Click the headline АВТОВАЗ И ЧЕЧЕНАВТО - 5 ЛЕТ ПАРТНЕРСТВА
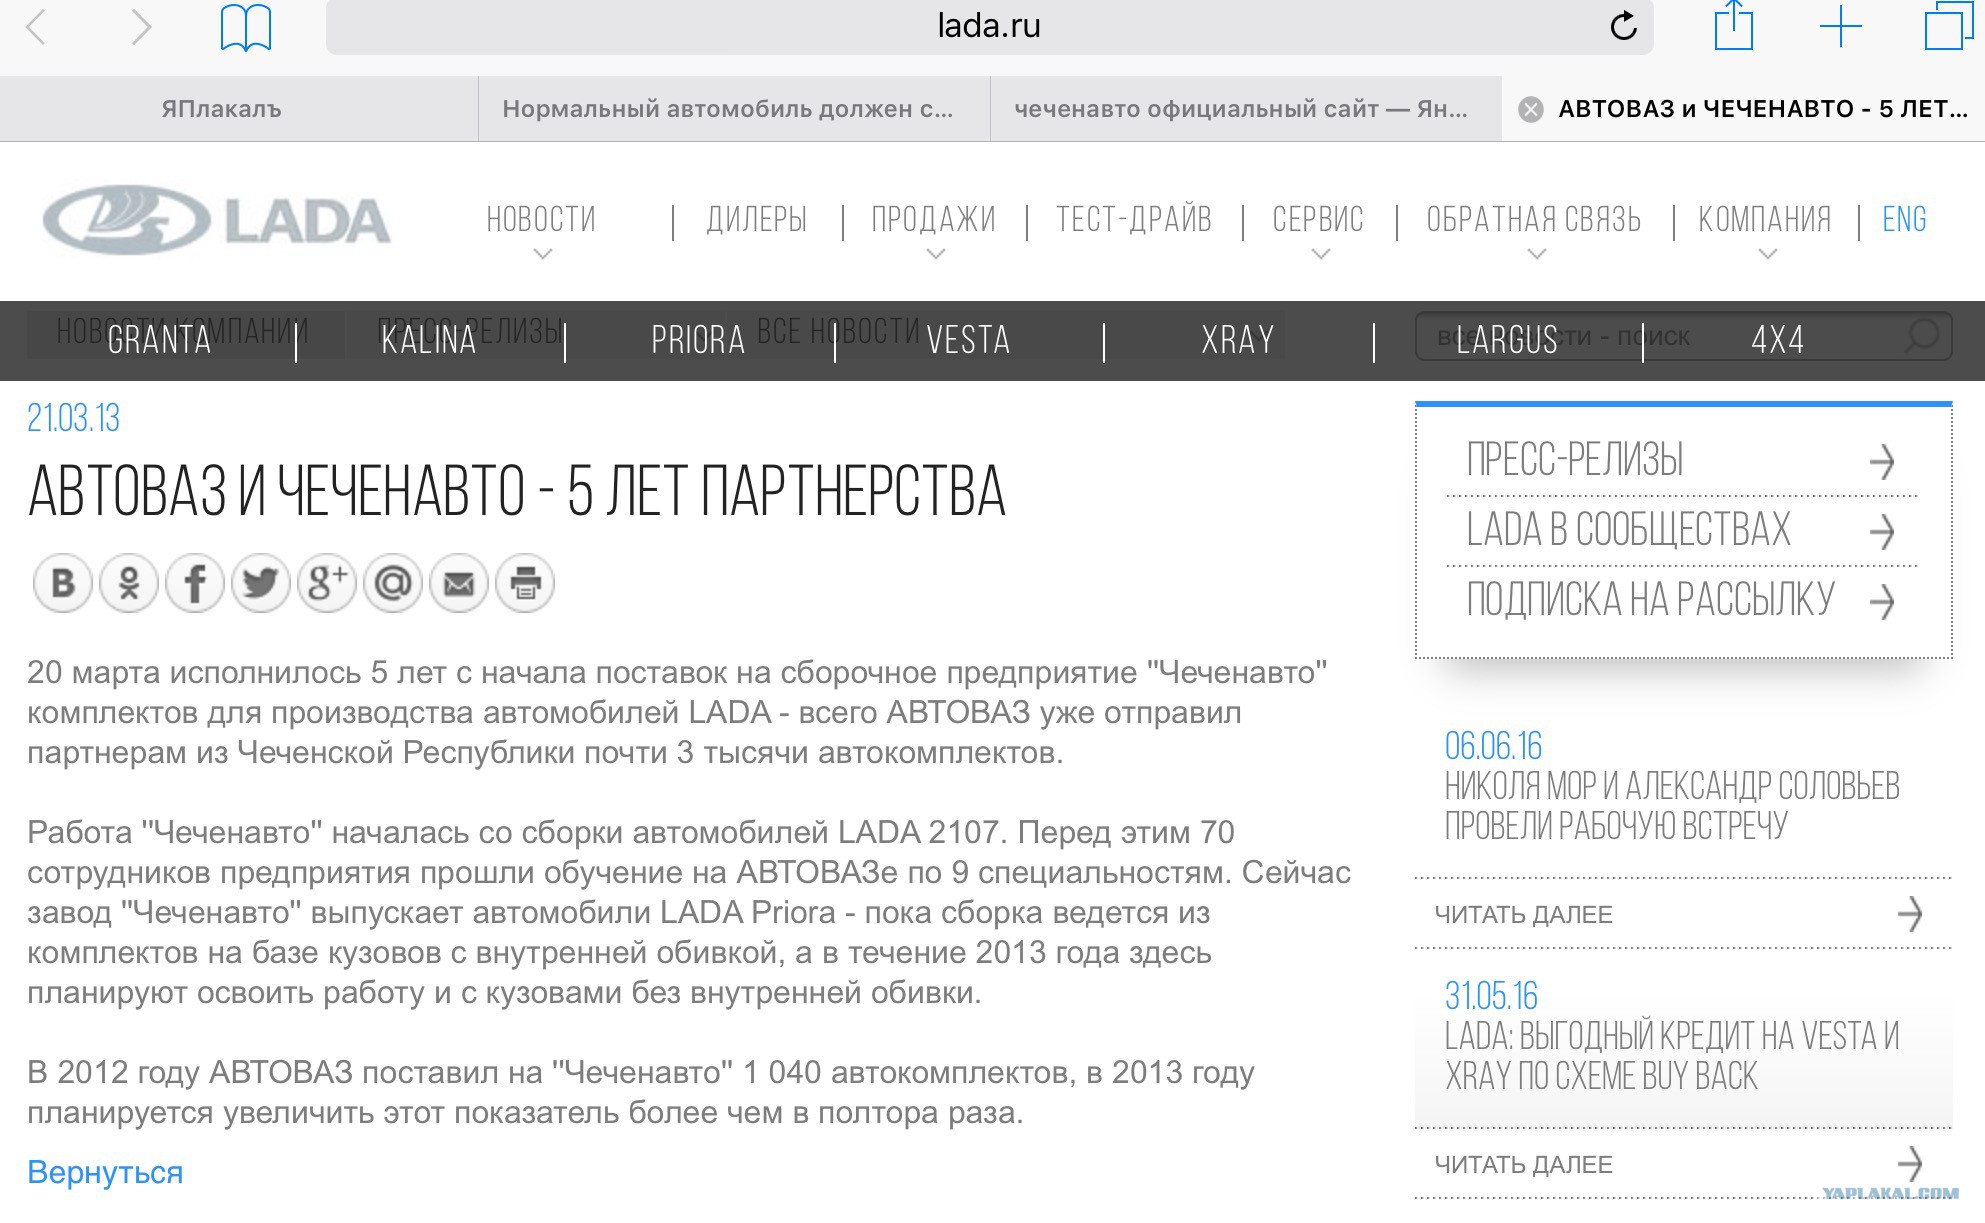The height and width of the screenshot is (1223, 1985). (x=517, y=491)
